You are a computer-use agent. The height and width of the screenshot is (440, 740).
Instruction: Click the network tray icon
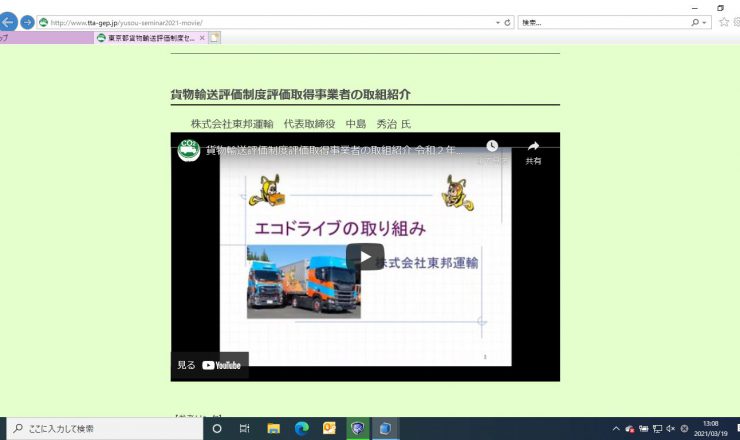[x=657, y=429]
